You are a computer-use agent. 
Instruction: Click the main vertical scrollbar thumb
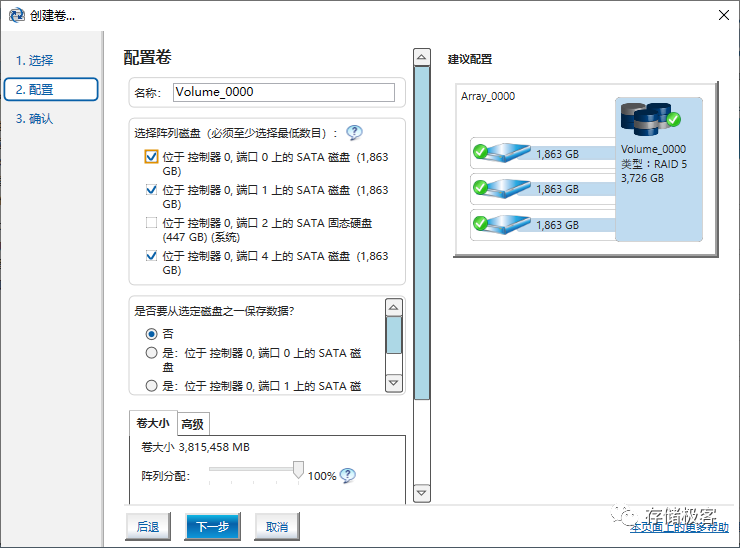click(x=421, y=233)
